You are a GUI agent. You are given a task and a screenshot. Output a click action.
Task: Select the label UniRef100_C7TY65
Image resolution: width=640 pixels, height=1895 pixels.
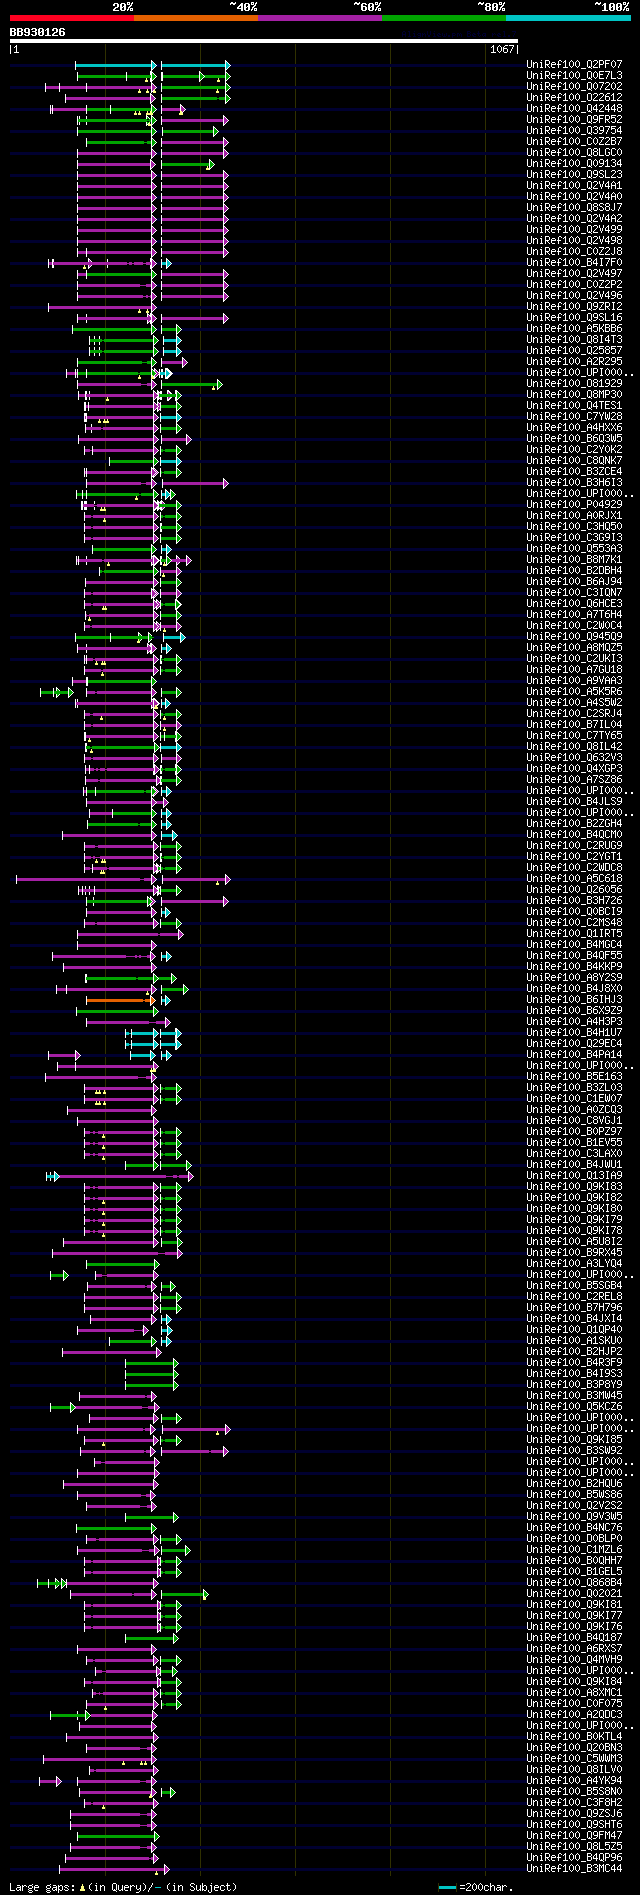coord(574,736)
